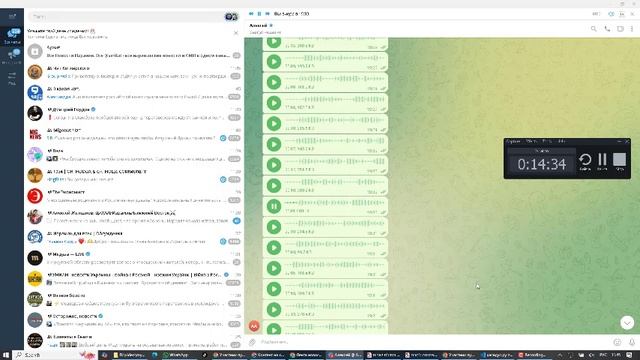This screenshot has height=360, width=640.
Task: Click the avatars icon inside search field
Action: (x=231, y=17)
